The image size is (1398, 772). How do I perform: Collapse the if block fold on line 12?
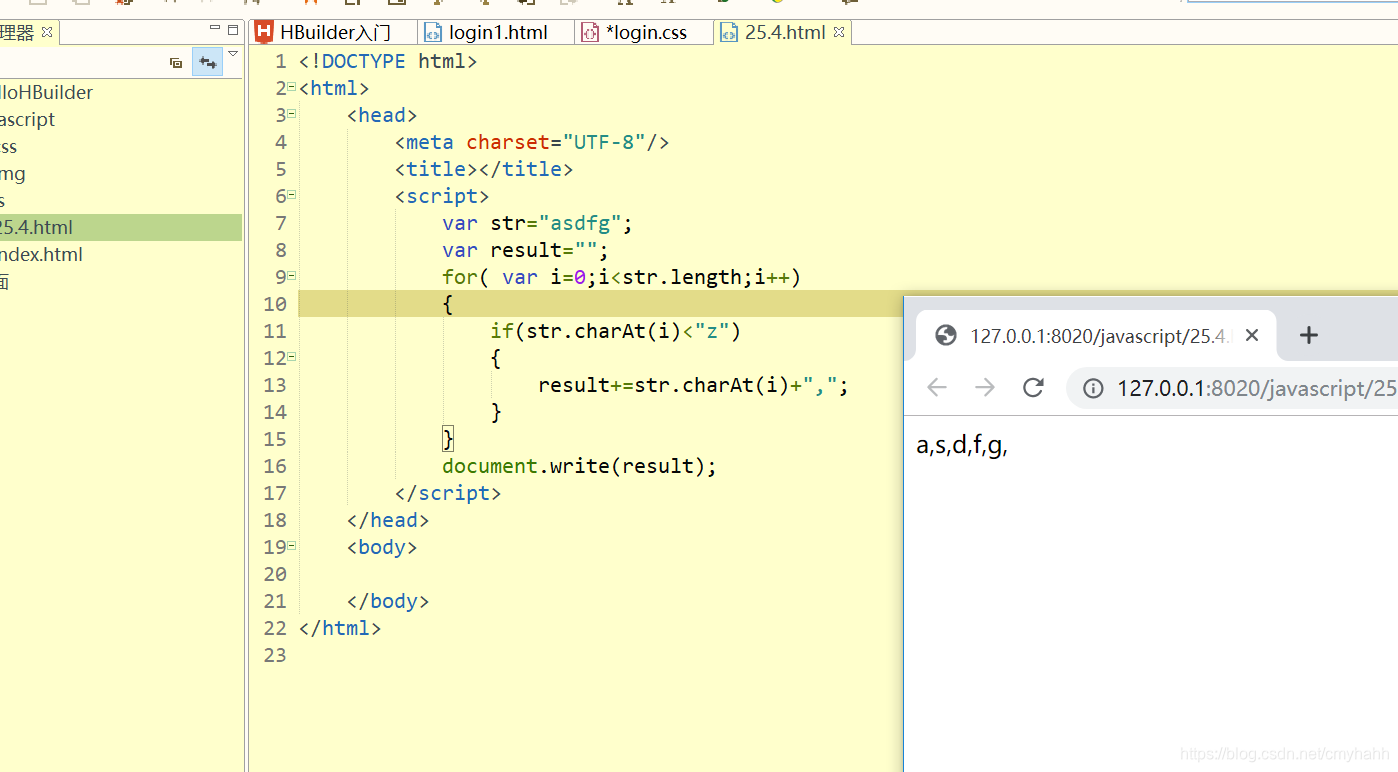(x=292, y=357)
